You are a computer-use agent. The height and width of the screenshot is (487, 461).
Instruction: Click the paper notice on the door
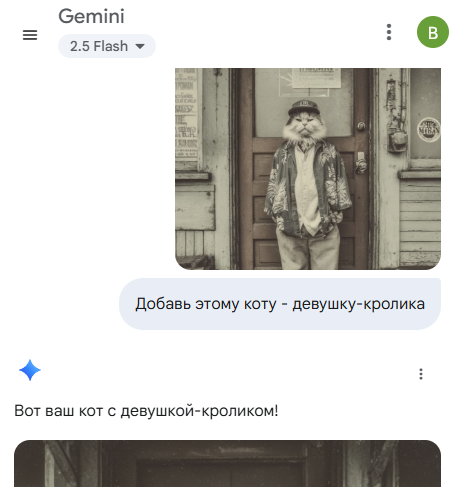[316, 78]
